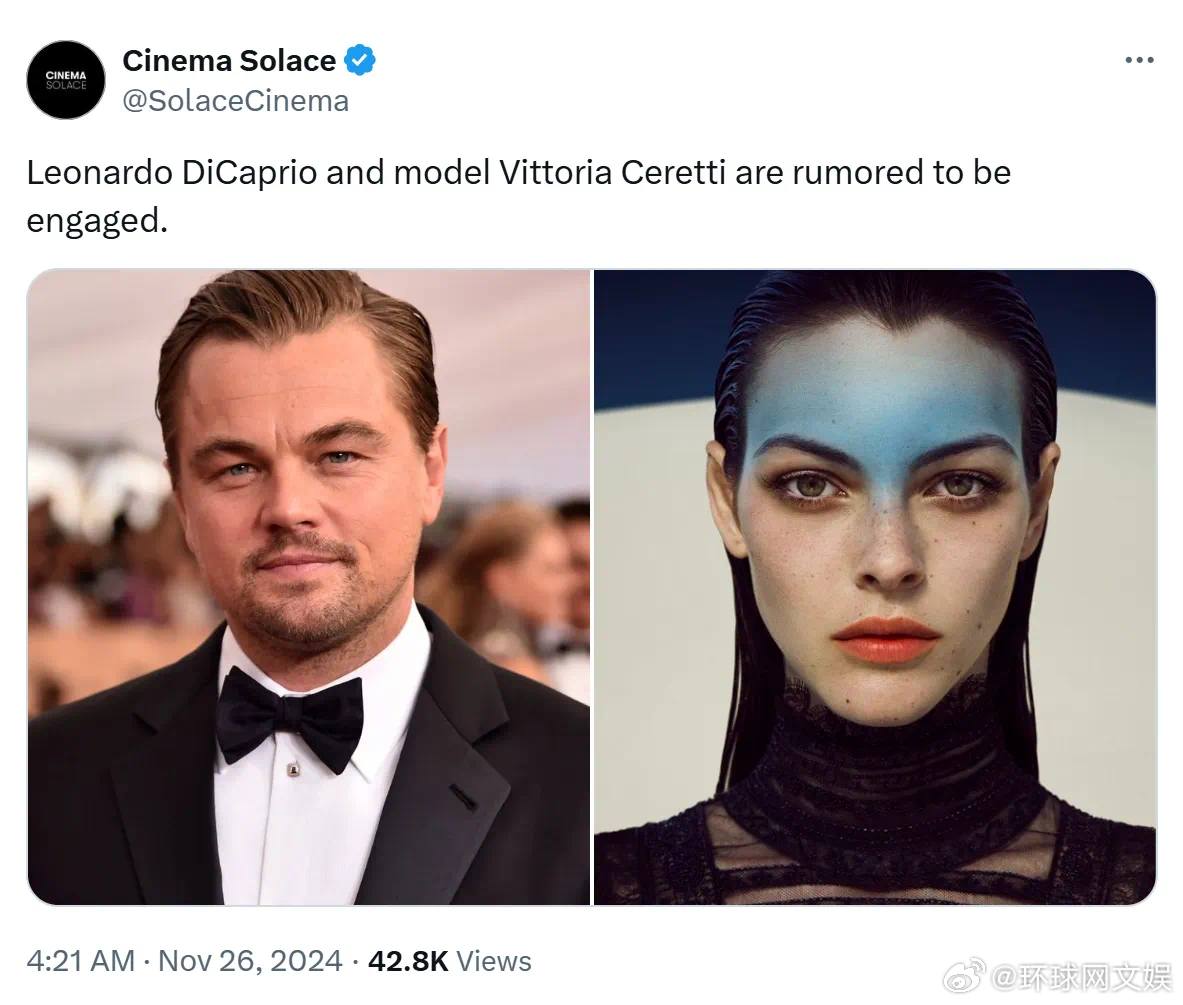The width and height of the screenshot is (1183, 1005).
Task: Click the black bow tie in left photo
Action: click(290, 717)
